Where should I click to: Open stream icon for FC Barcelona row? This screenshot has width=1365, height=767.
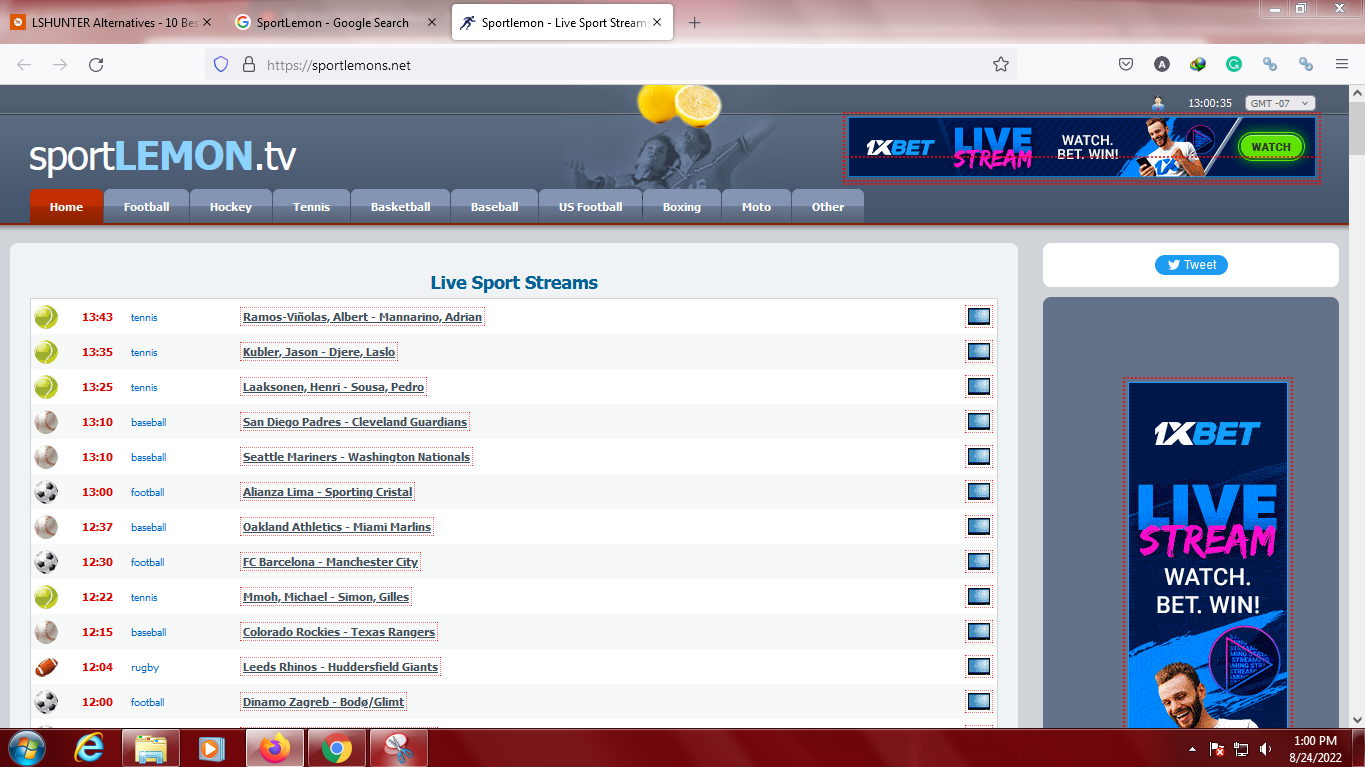pos(979,562)
